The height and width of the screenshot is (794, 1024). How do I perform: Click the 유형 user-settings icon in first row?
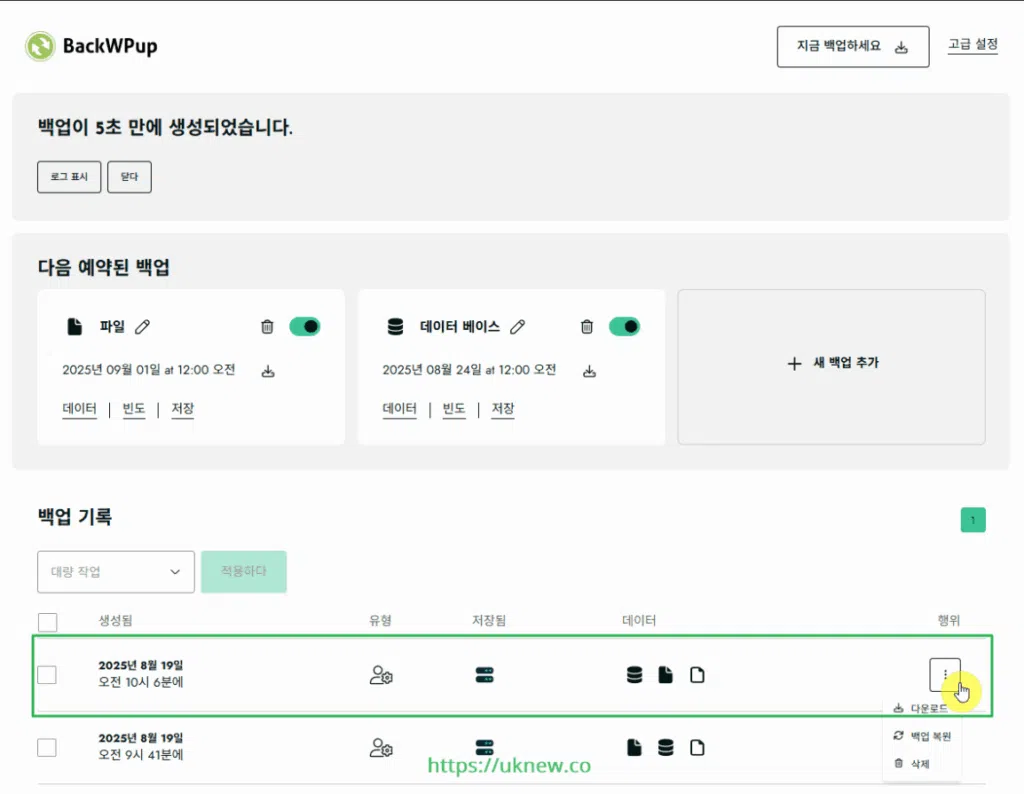tap(380, 675)
